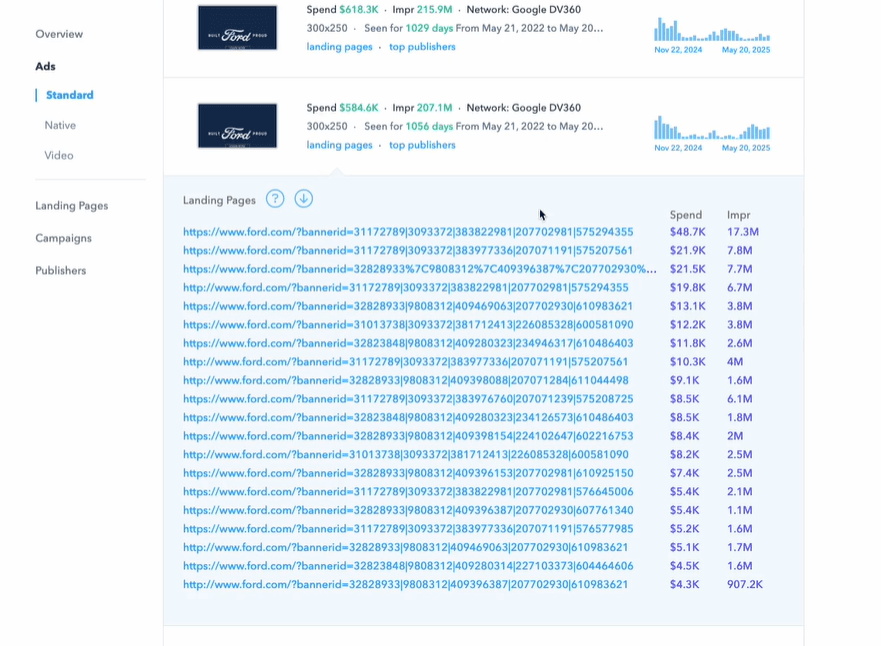Open the landing page URL with 907.2K impressions

click(x=405, y=584)
